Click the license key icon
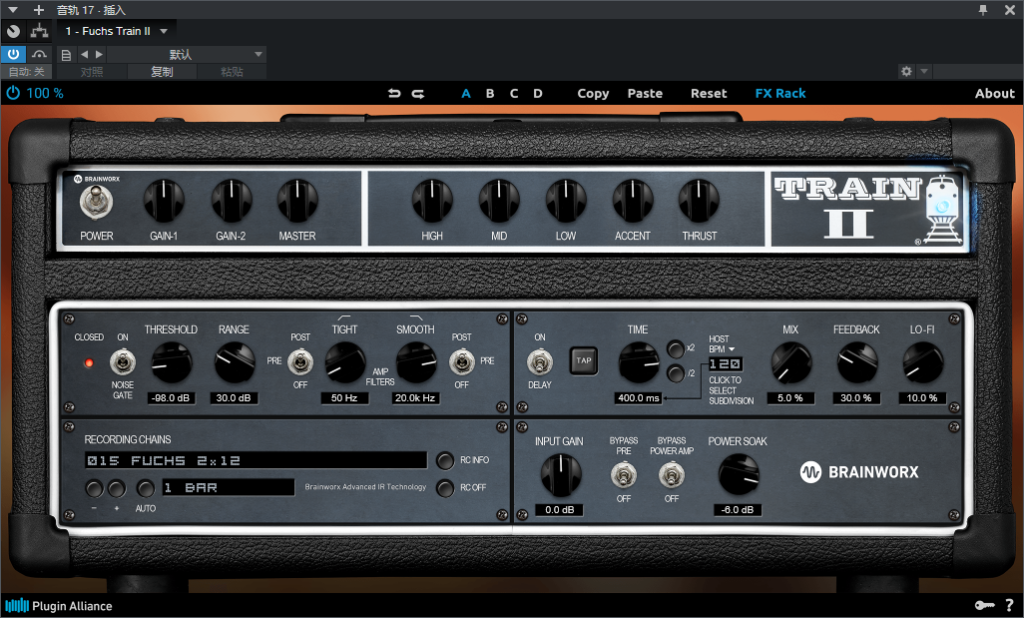The width and height of the screenshot is (1024, 618). 985,606
